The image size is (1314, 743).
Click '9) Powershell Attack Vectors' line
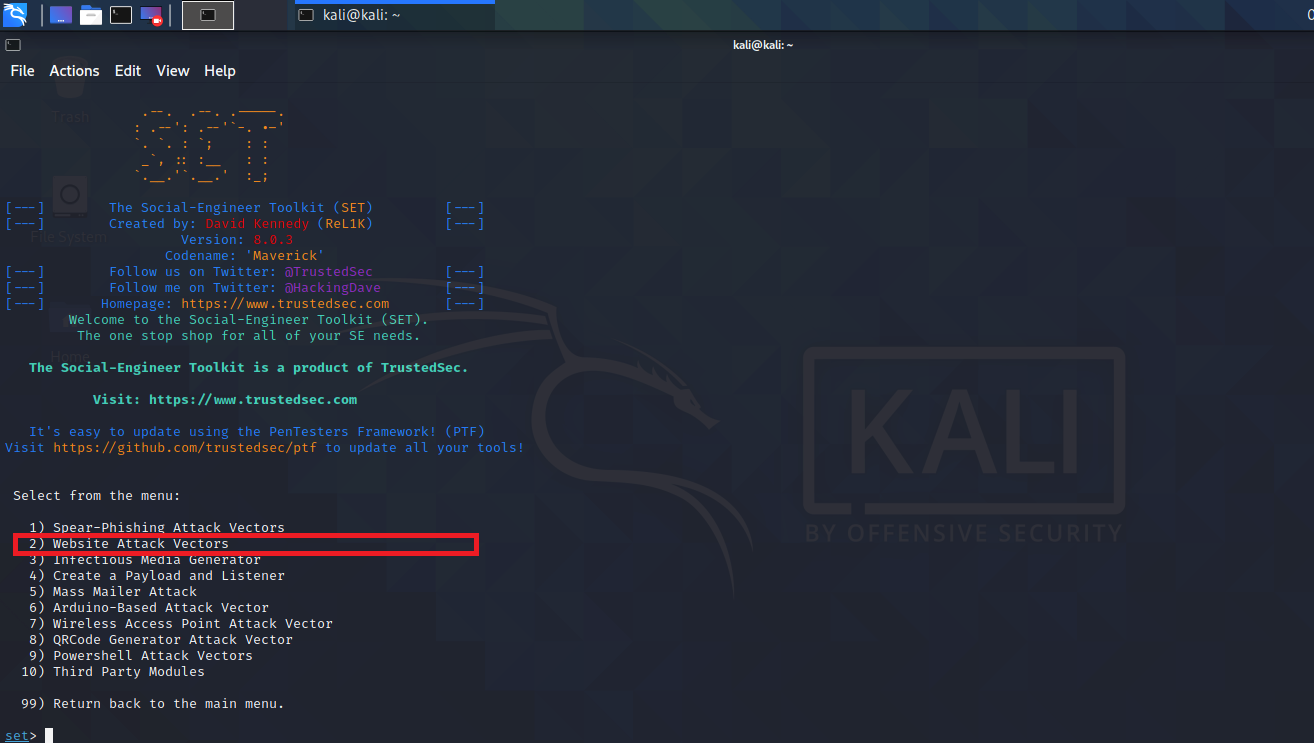(141, 656)
